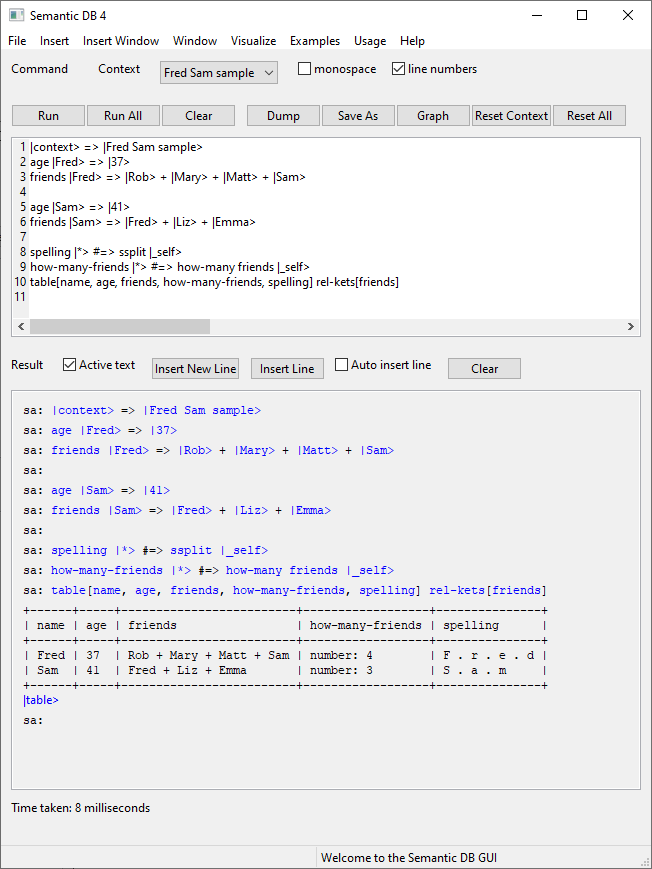652x869 pixels.
Task: Place cursor on empty editor line 11
Action: [x=333, y=297]
